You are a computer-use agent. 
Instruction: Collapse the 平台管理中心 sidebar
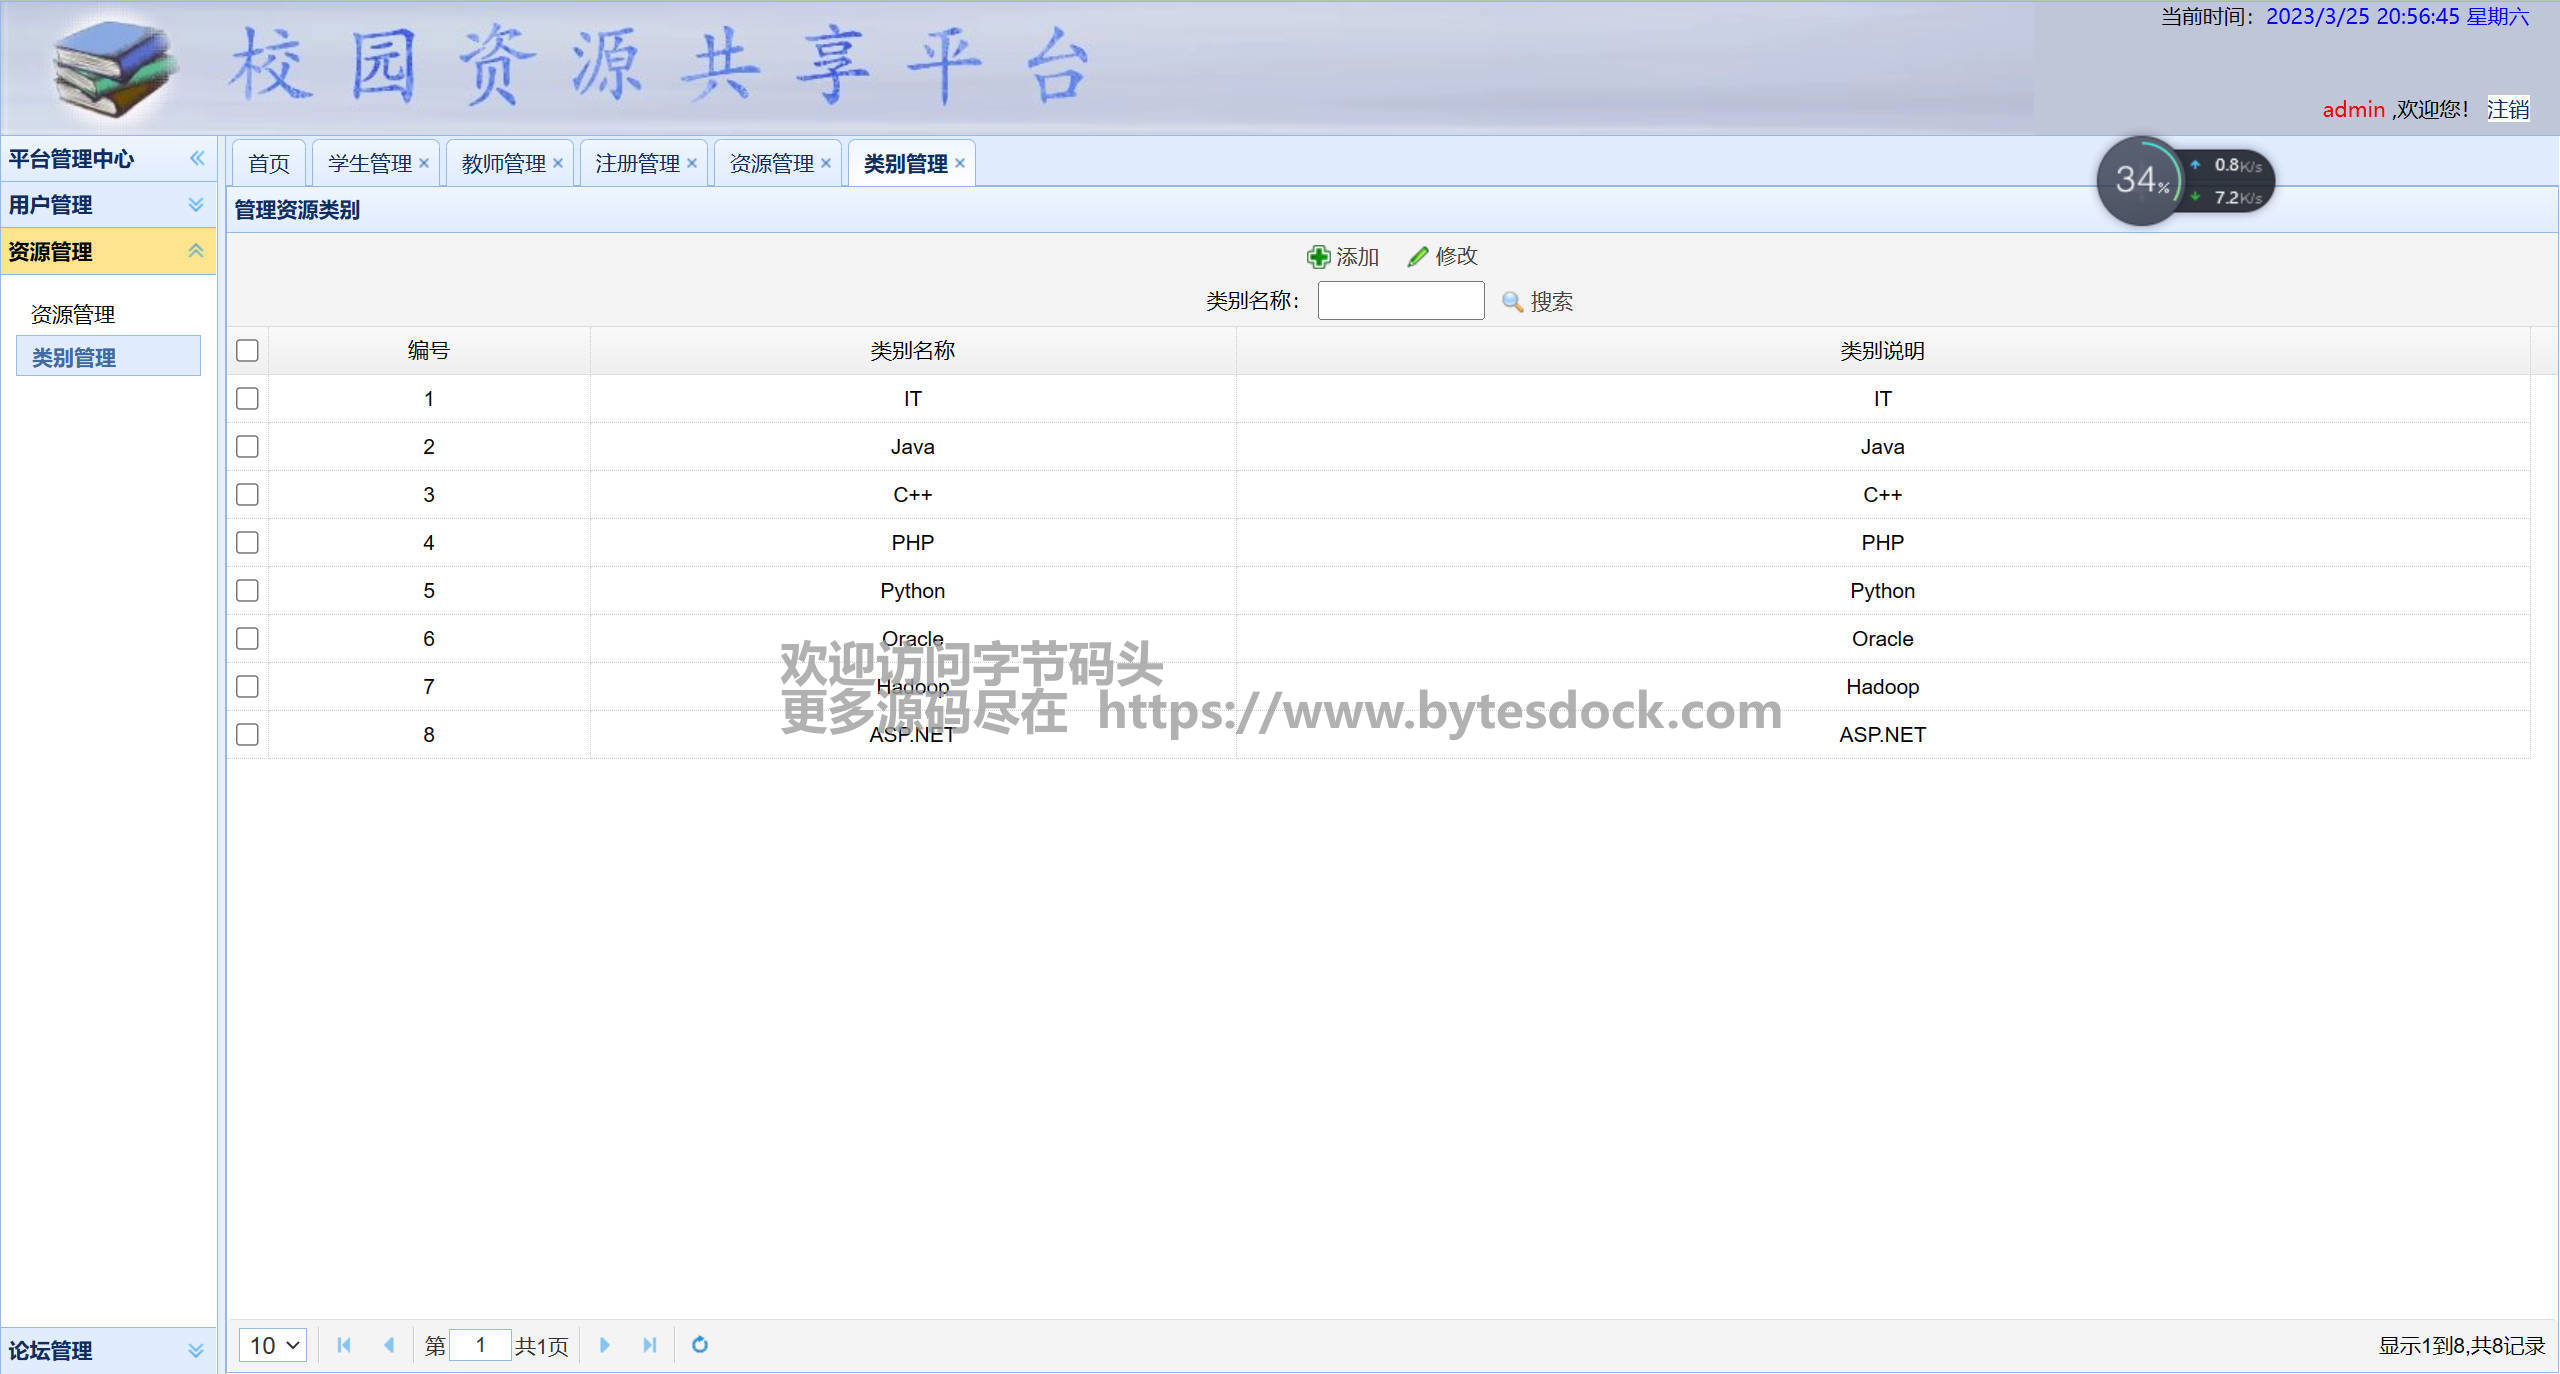point(197,158)
